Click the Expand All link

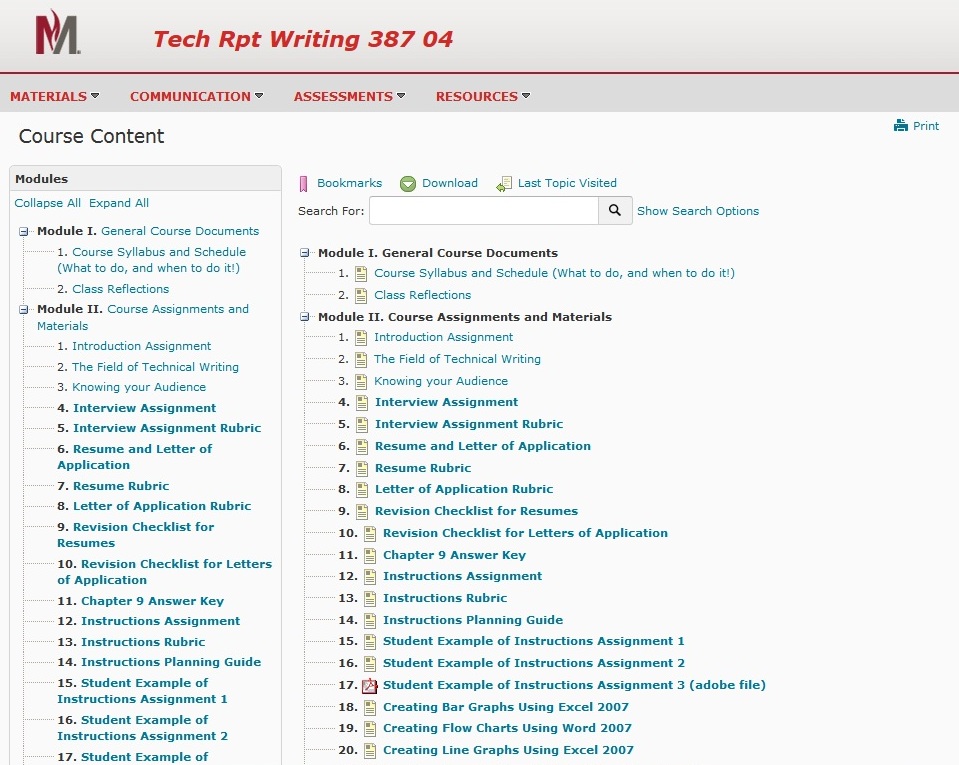pyautogui.click(x=119, y=203)
